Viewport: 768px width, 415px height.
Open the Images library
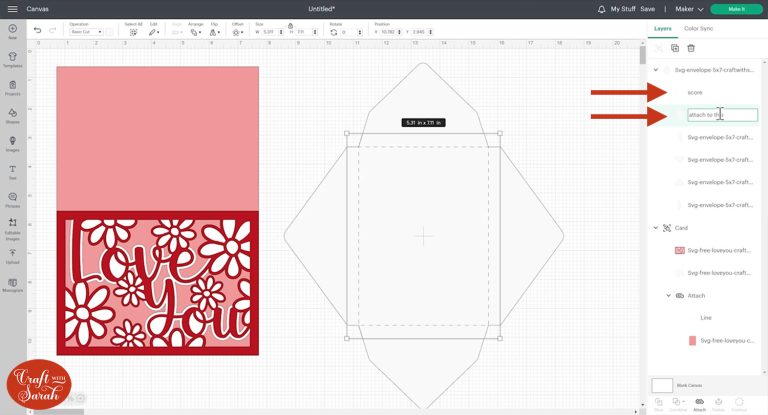pos(12,142)
